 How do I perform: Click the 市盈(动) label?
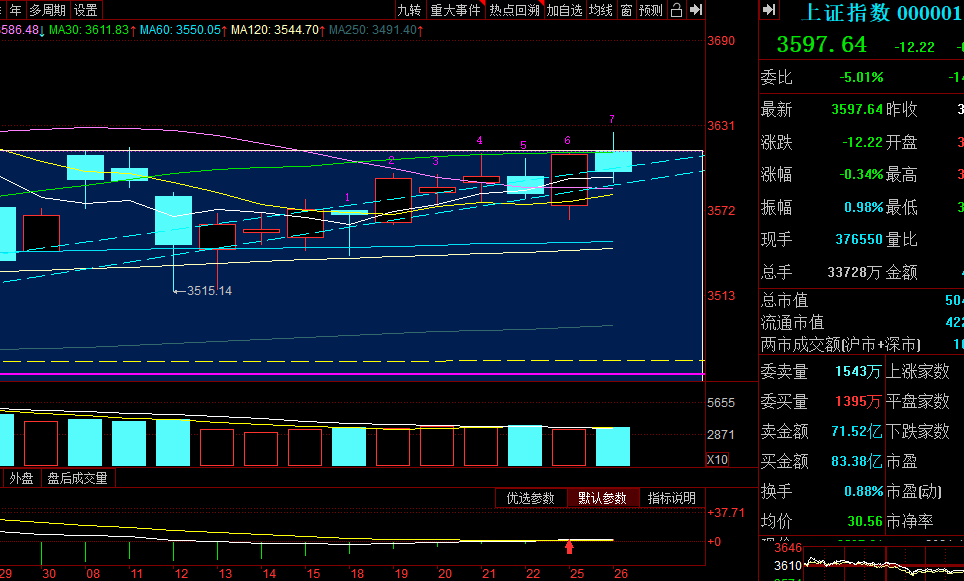[914, 491]
